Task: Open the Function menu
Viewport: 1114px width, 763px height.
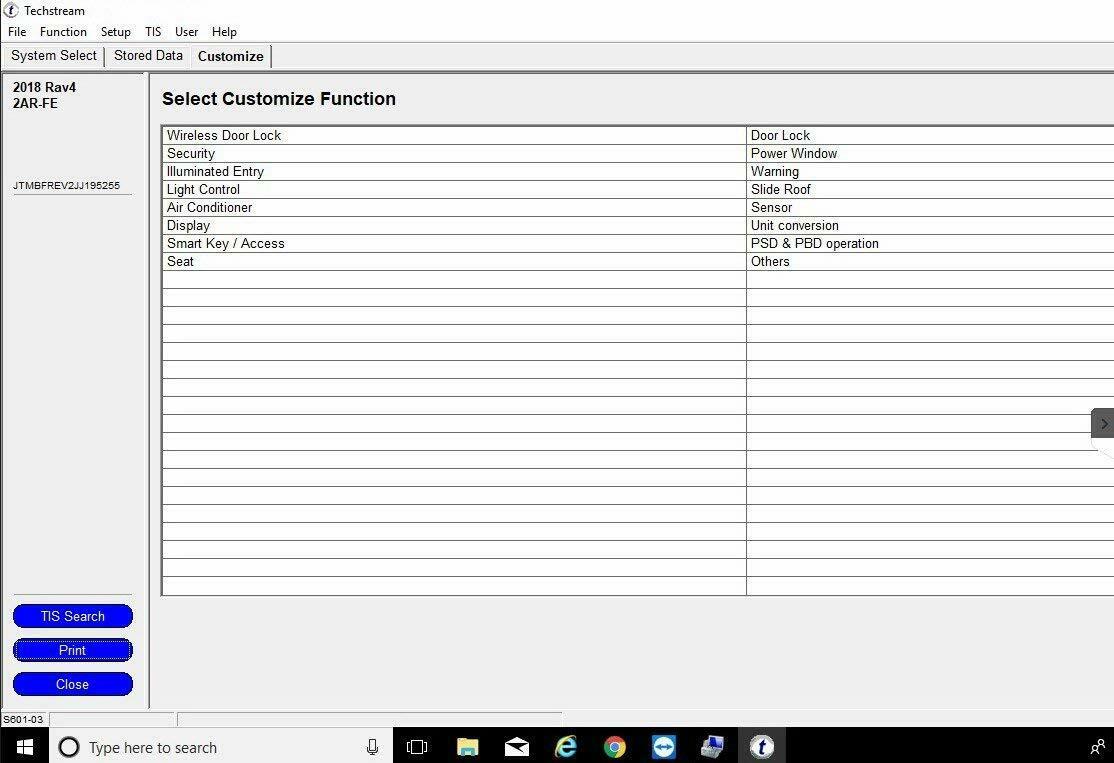Action: click(x=63, y=32)
